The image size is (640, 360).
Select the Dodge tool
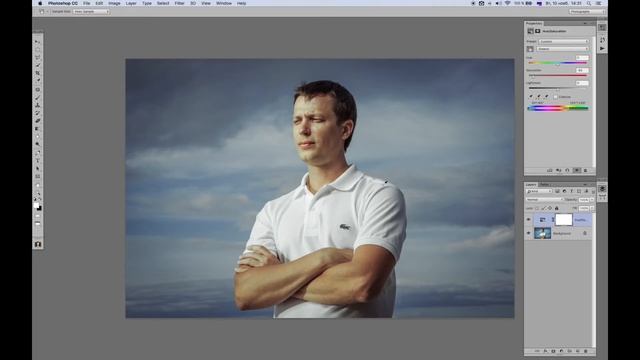[x=38, y=144]
